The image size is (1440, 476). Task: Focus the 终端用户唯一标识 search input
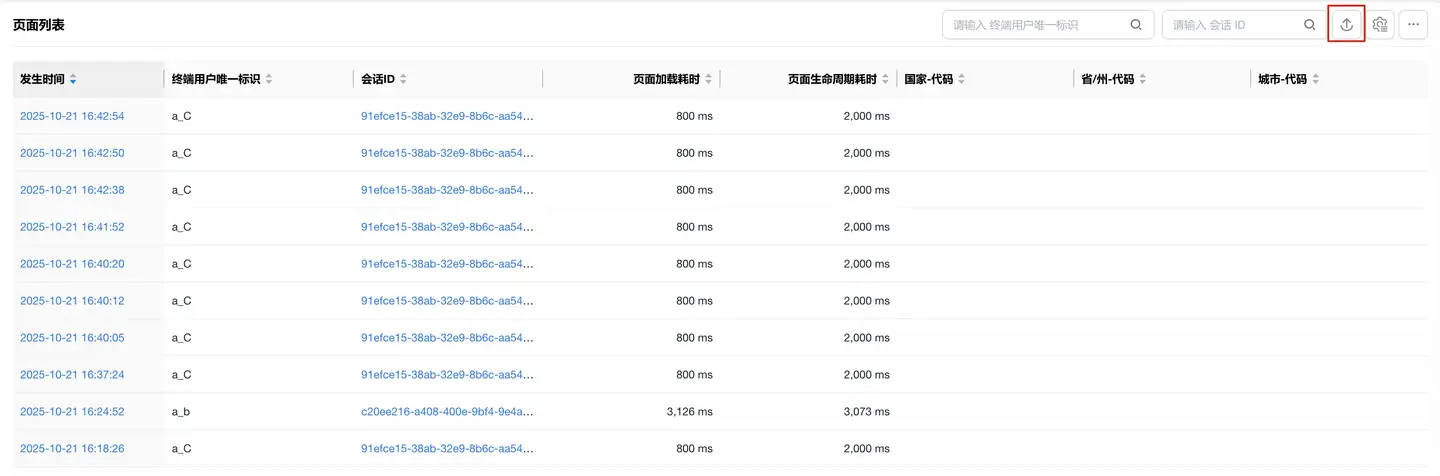(x=1035, y=25)
